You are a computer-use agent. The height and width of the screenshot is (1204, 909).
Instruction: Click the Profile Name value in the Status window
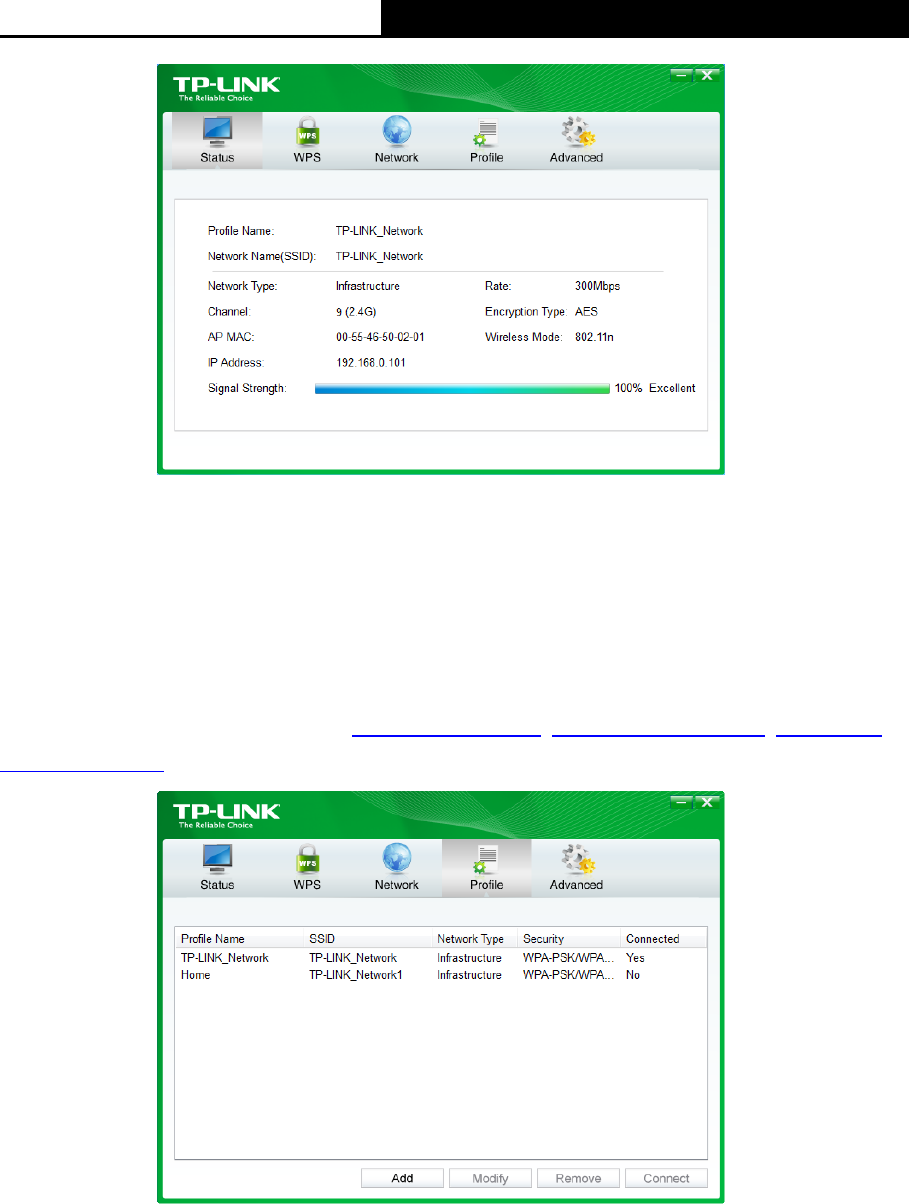(x=379, y=231)
